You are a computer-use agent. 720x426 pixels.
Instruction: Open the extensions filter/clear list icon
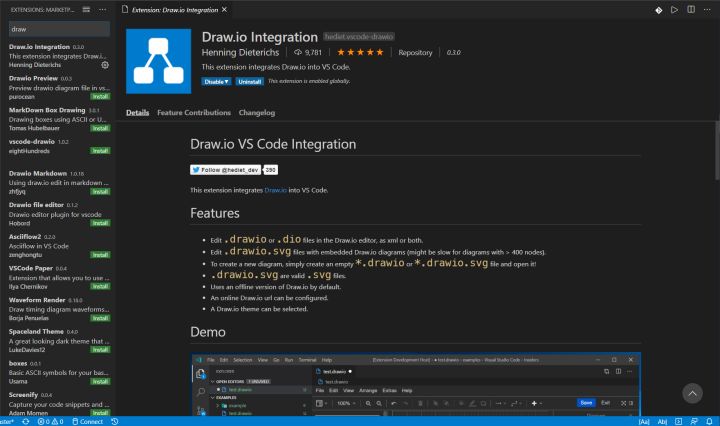86,9
